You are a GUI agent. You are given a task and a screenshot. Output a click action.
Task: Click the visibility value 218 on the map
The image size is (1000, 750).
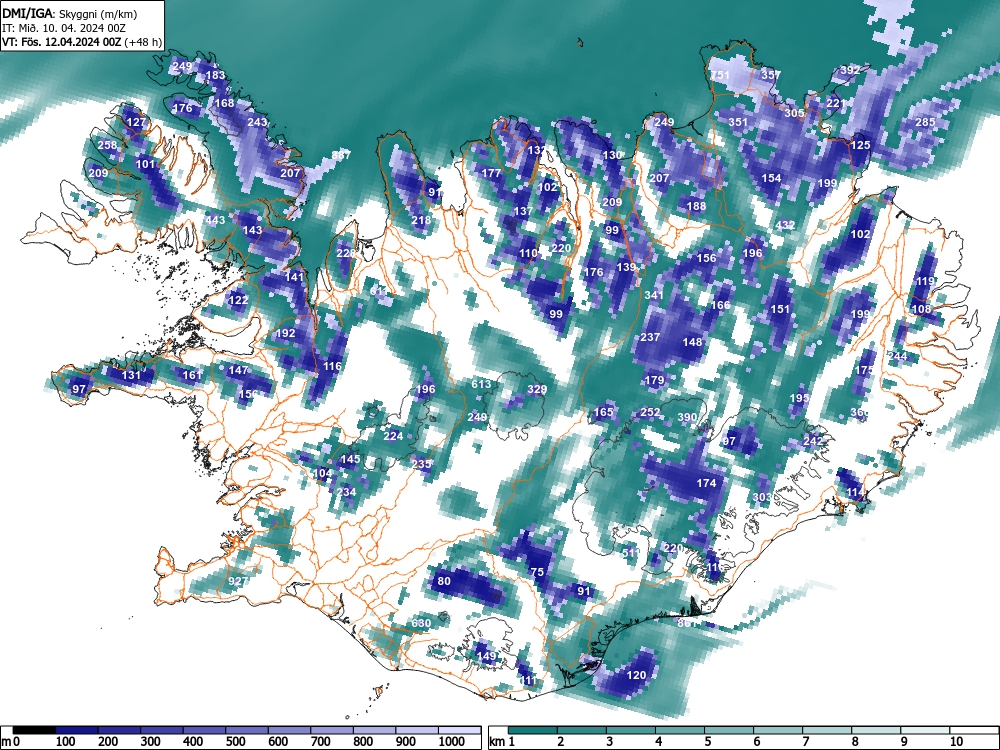coord(421,220)
